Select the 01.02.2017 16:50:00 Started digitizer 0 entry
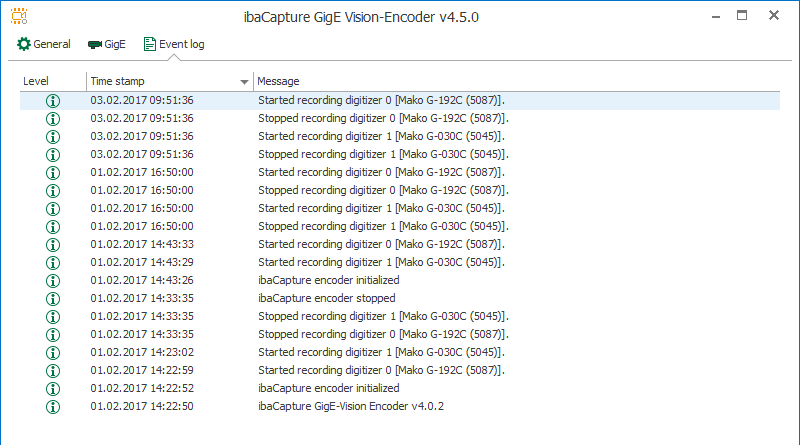The height and width of the screenshot is (445, 800). 400,172
